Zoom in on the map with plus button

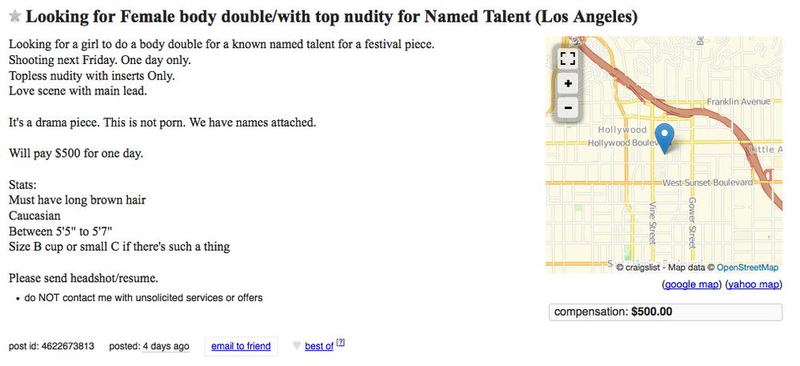(x=567, y=83)
